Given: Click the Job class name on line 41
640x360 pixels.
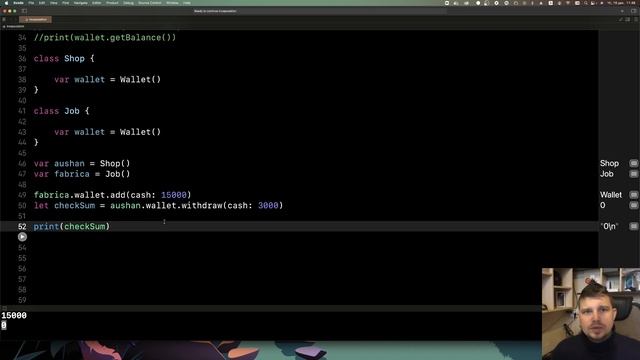Looking at the screenshot, I should coord(72,111).
